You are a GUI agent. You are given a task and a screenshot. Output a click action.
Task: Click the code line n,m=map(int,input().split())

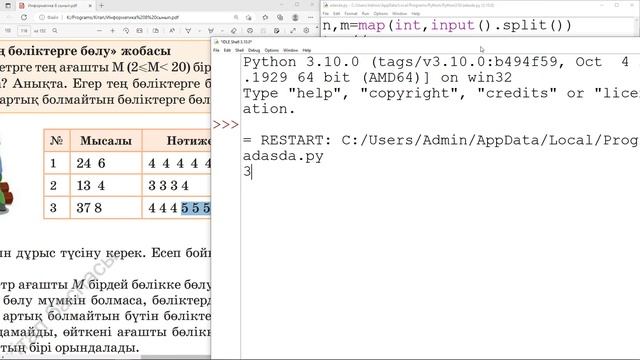(447, 25)
